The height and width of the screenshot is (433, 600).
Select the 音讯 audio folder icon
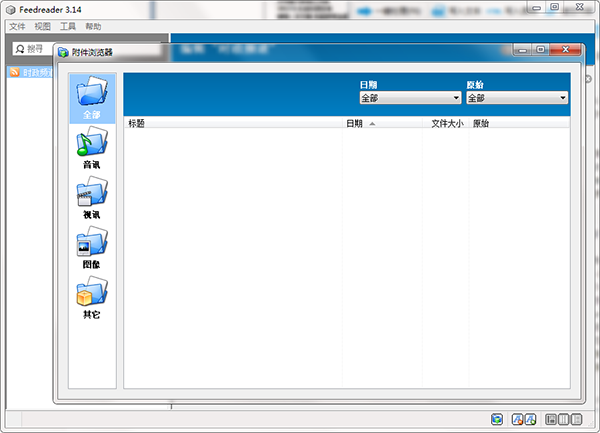tap(92, 147)
